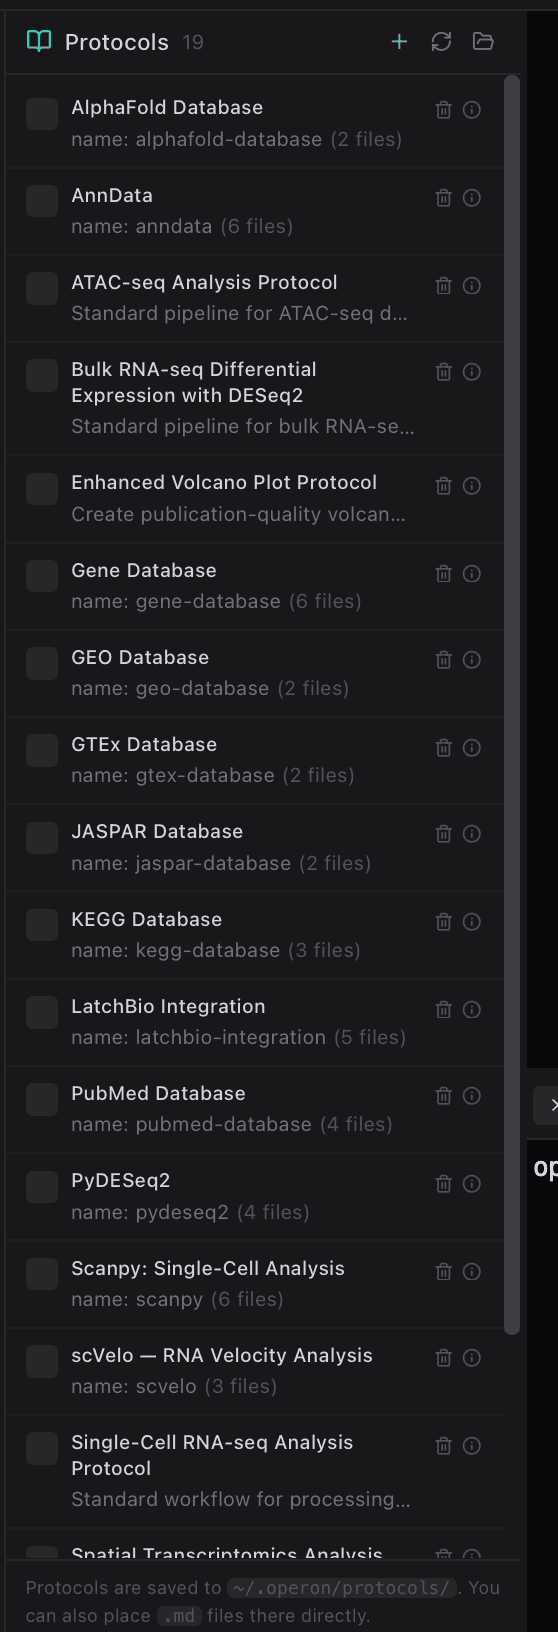Tick Single-Cell RNA-seq Analysis Protocol checkbox

tap(42, 1449)
